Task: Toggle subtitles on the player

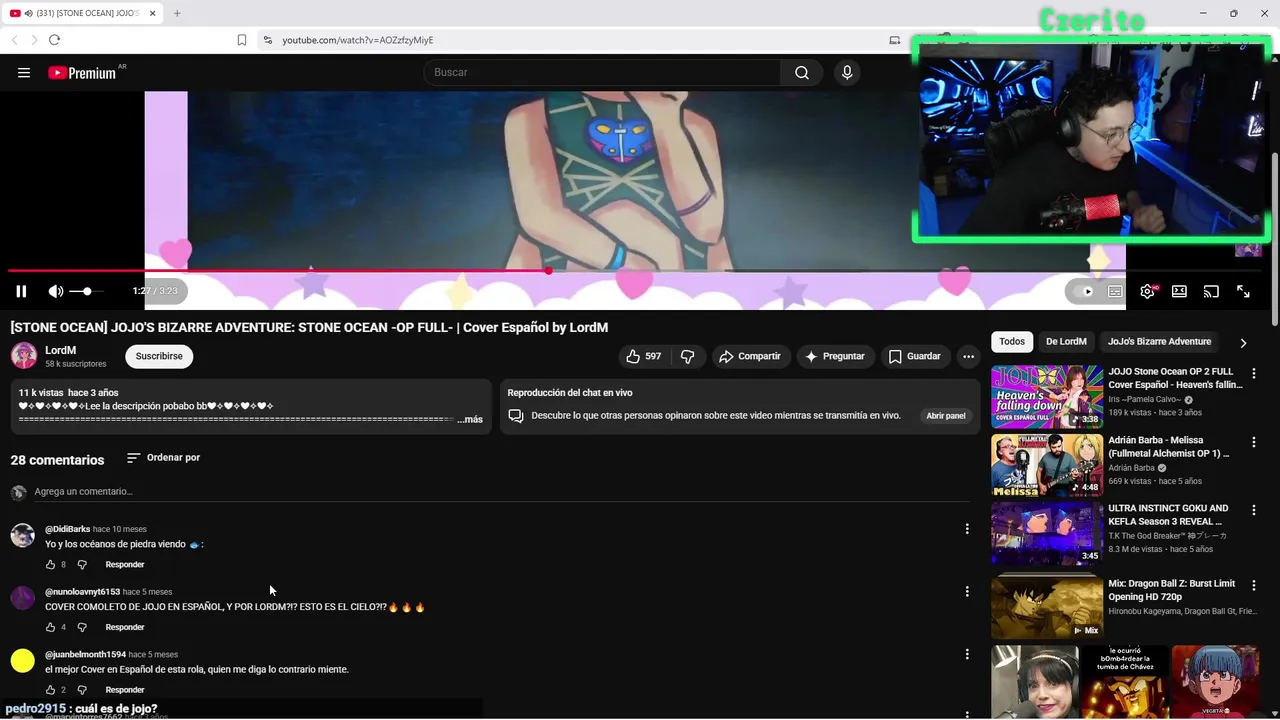Action: [x=1115, y=291]
